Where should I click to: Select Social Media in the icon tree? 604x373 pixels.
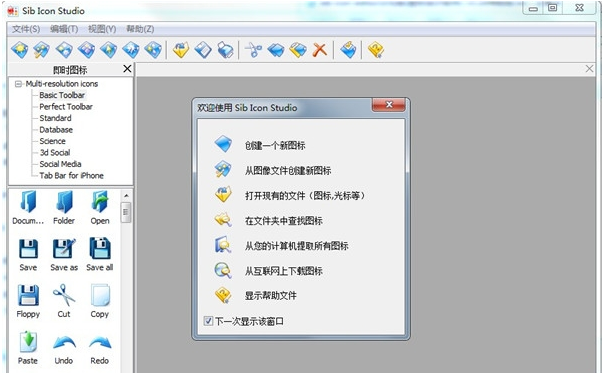point(60,164)
